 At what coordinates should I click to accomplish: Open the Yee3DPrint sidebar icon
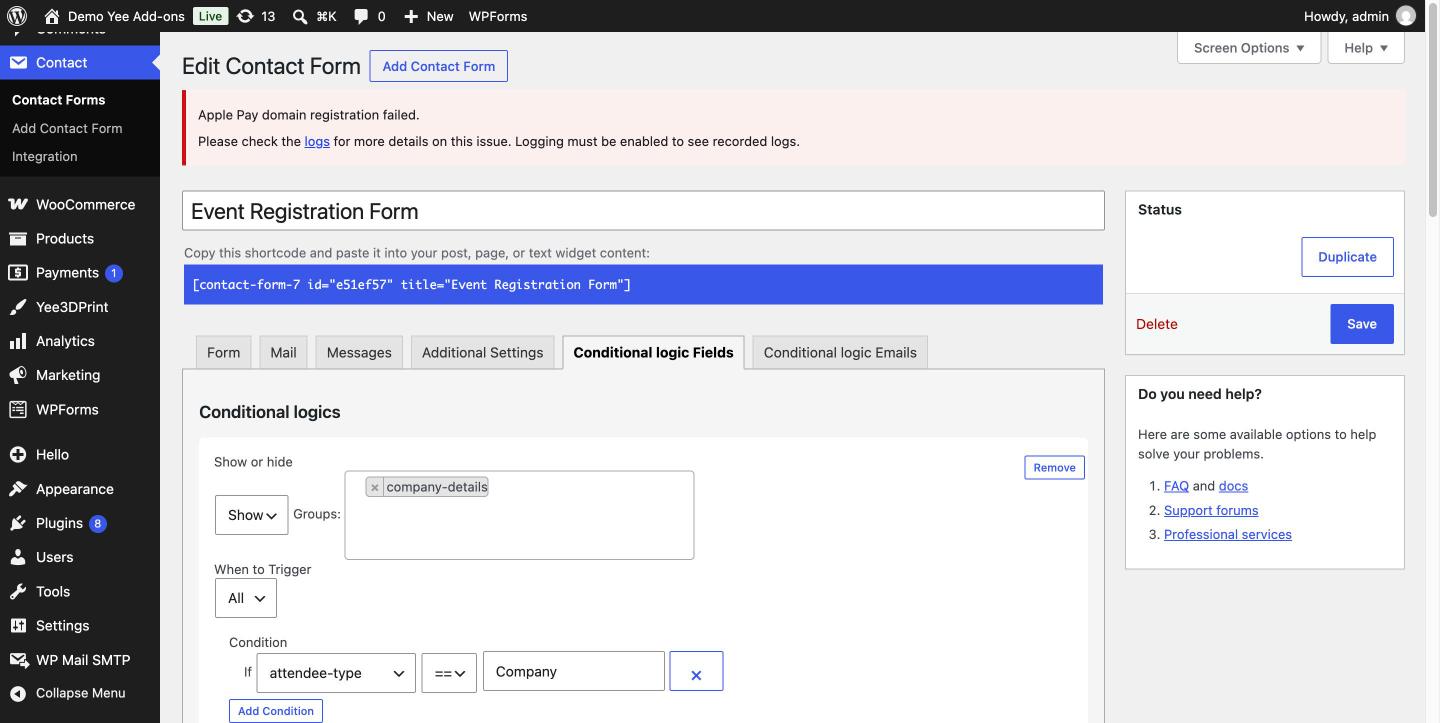[18, 307]
